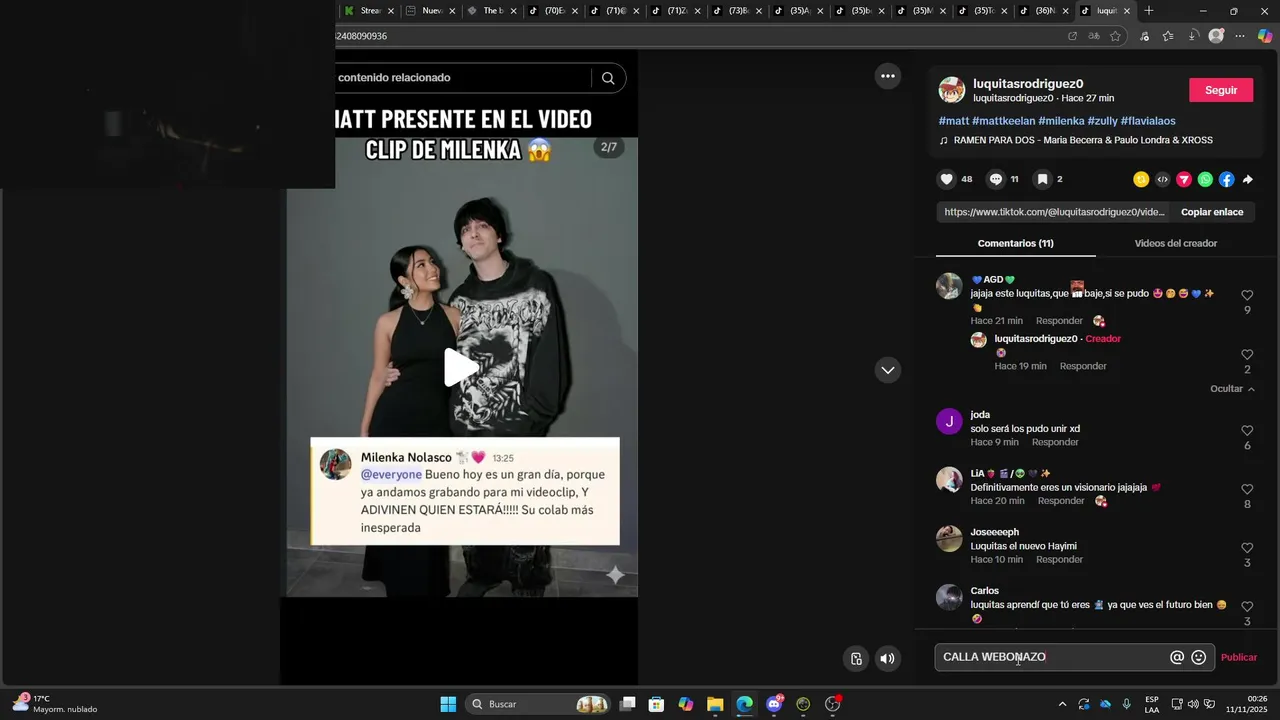
Task: Post the comment with Publicar
Action: click(x=1239, y=657)
